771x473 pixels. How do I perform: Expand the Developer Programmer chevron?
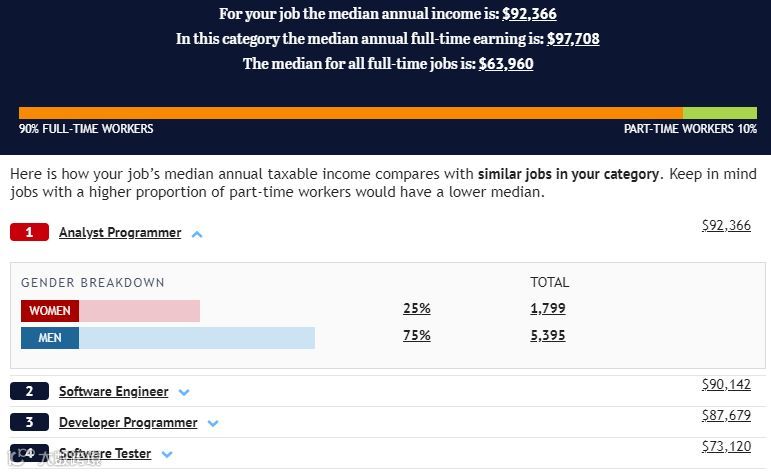click(213, 424)
